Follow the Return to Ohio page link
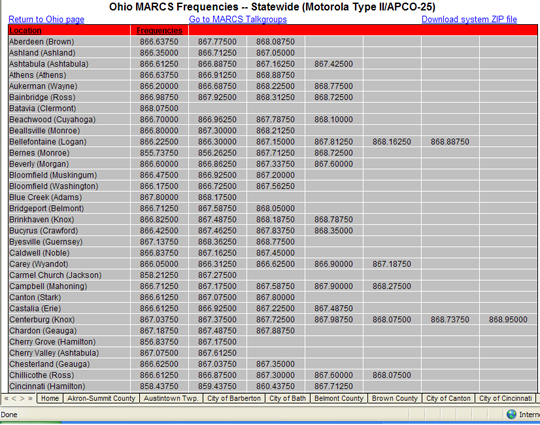Image resolution: width=540 pixels, height=425 pixels. pos(46,19)
